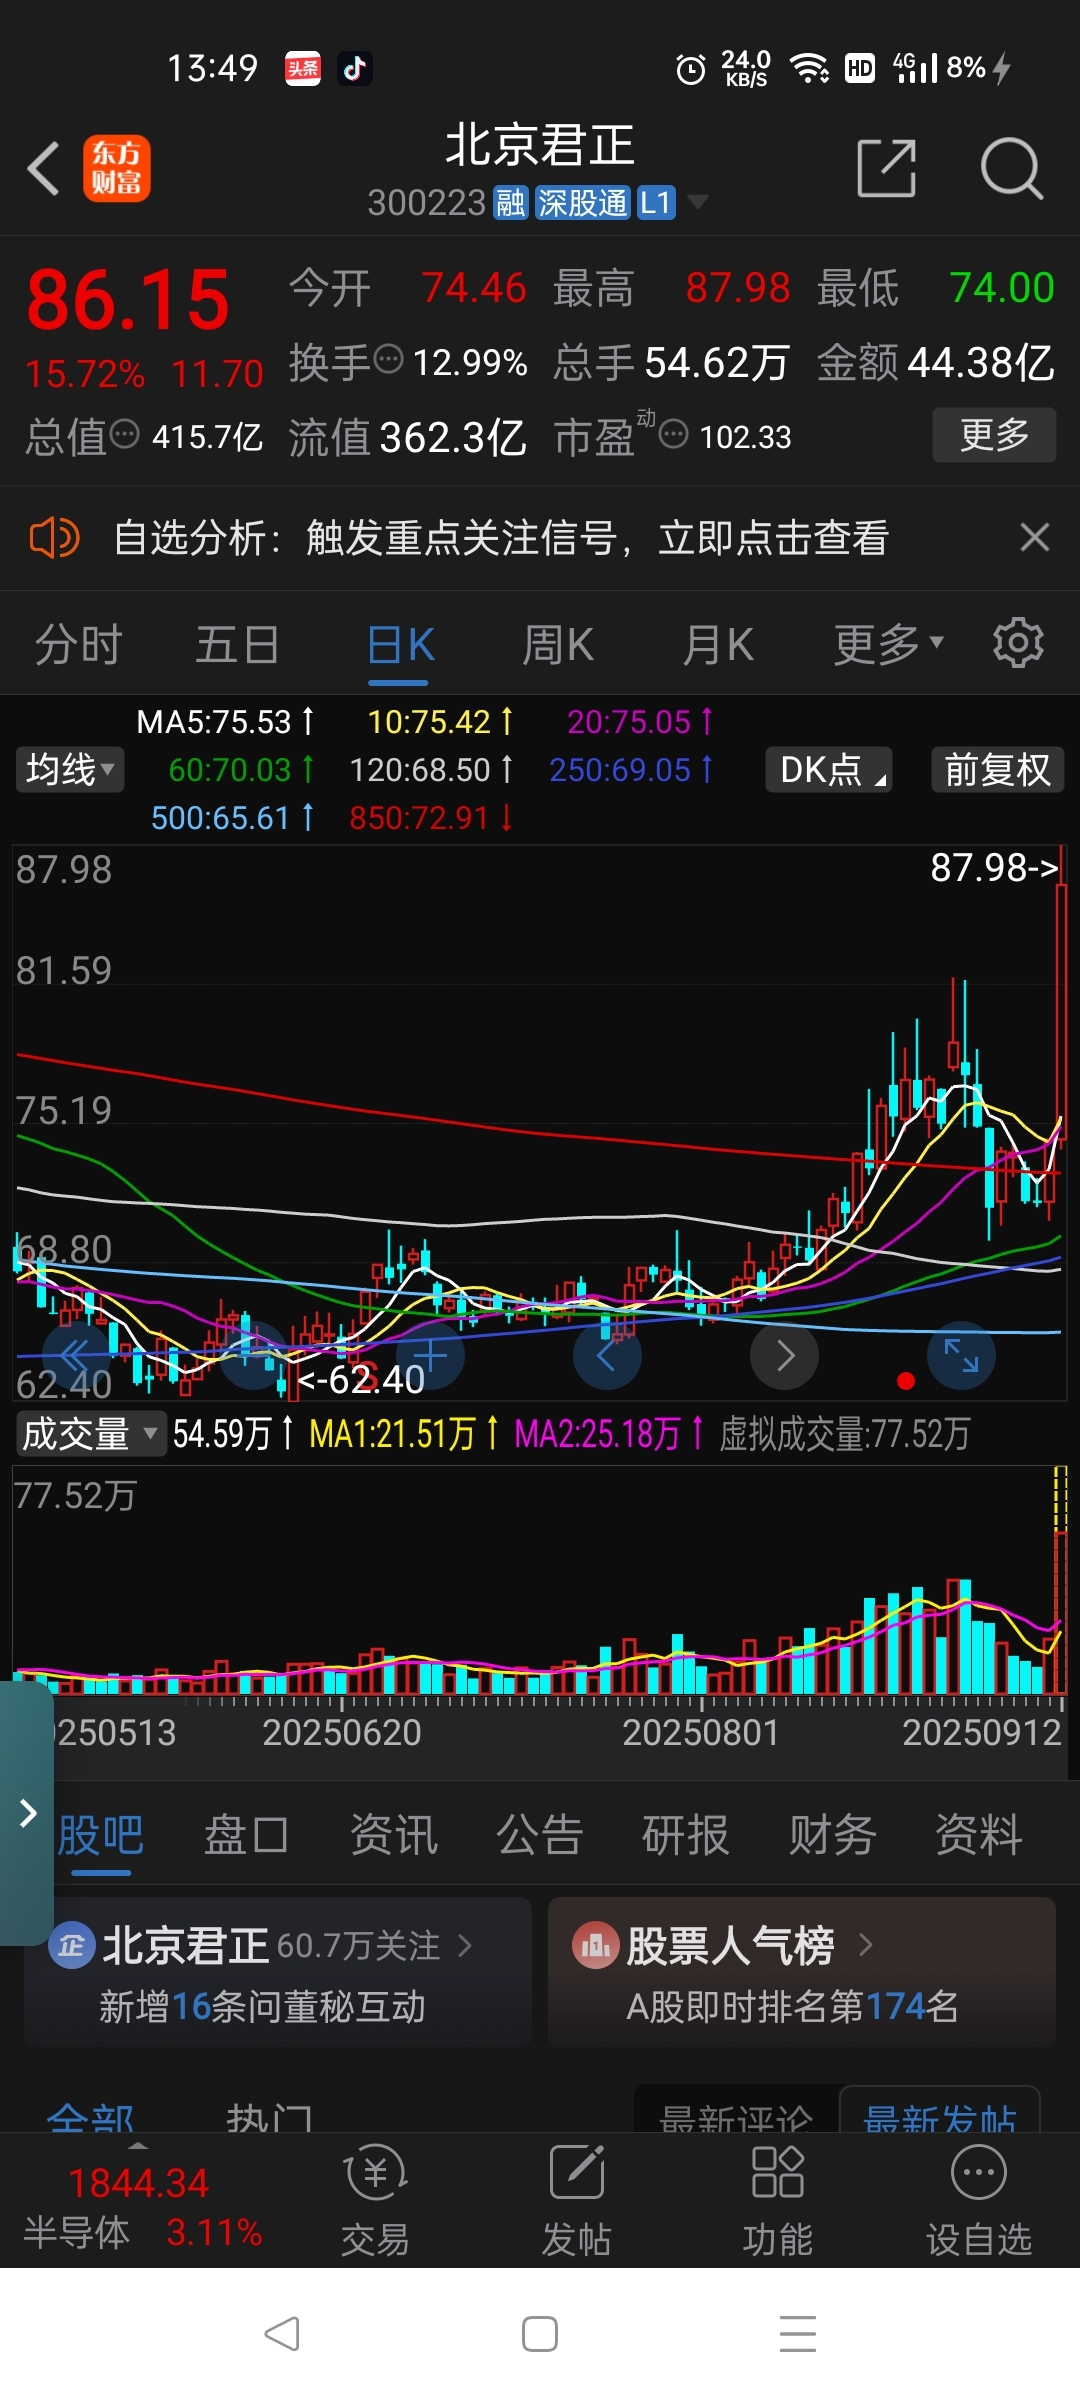
Task: Open the 换手 turnover info icon
Action: coord(388,357)
